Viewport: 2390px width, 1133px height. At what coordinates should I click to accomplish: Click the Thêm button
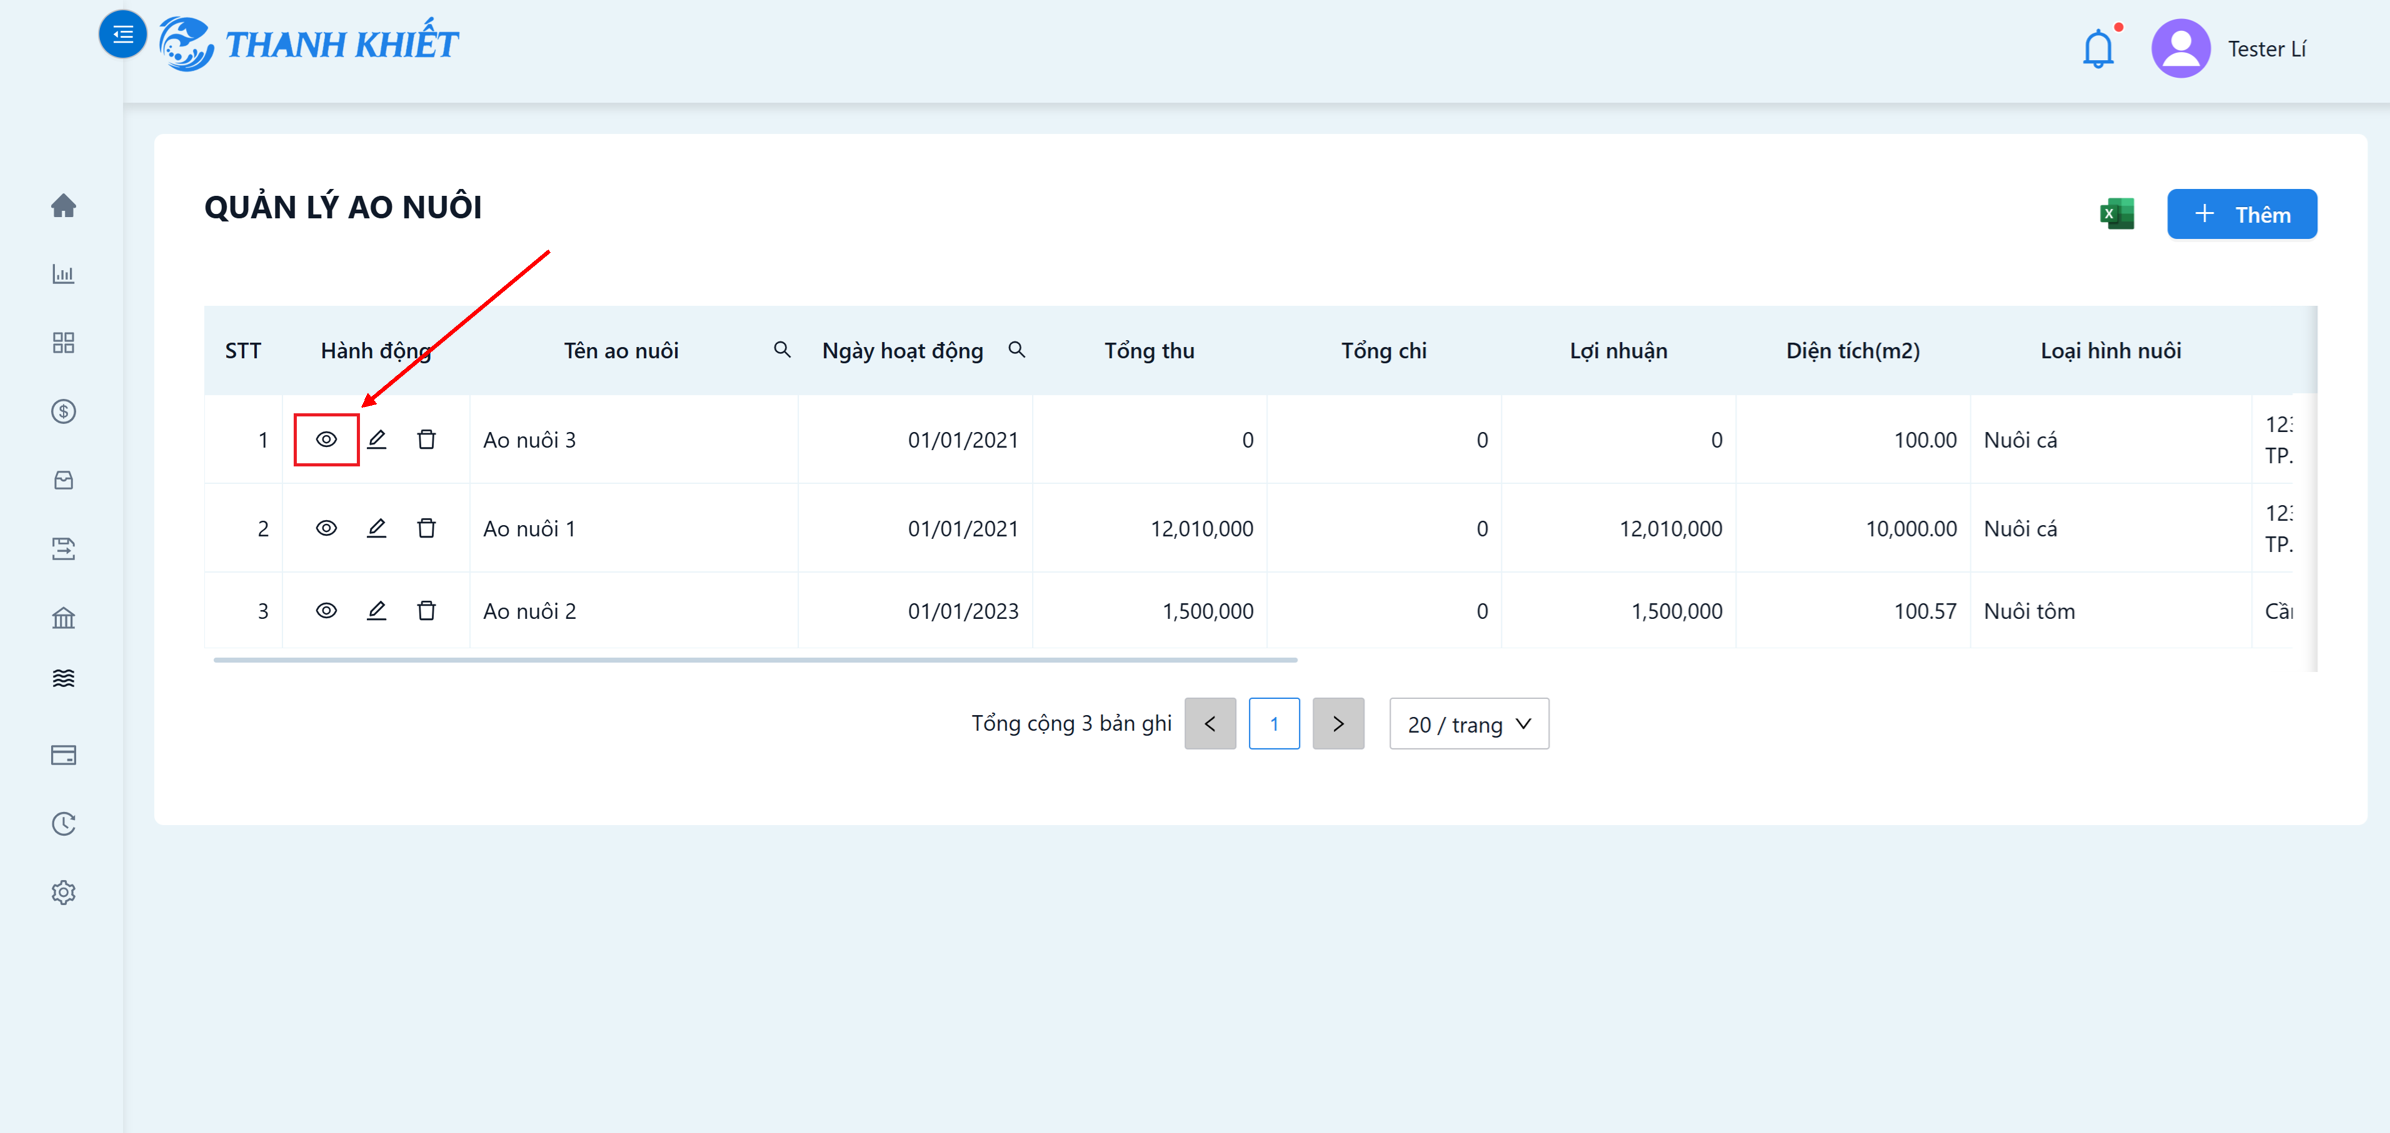tap(2242, 214)
